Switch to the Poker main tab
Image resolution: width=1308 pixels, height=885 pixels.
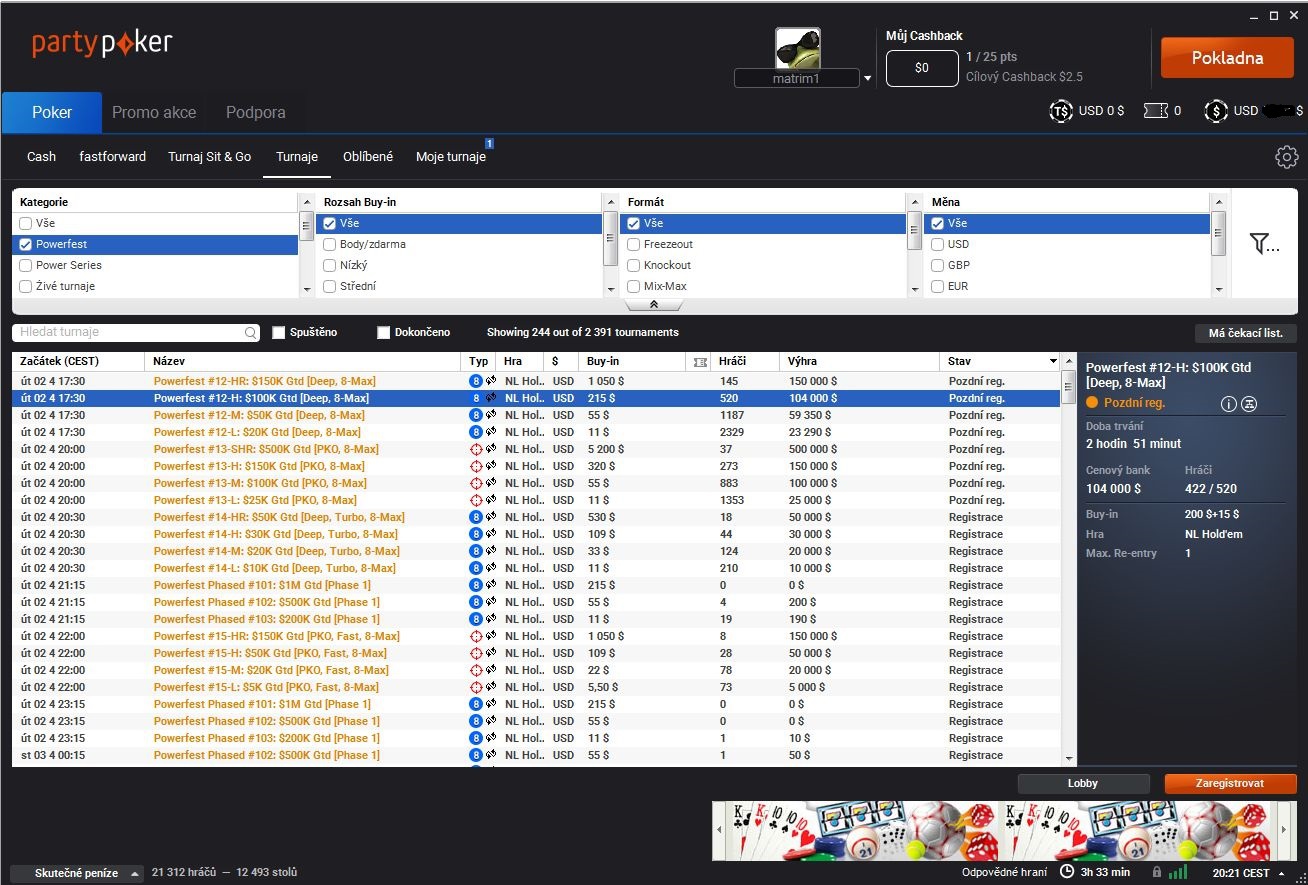point(52,113)
